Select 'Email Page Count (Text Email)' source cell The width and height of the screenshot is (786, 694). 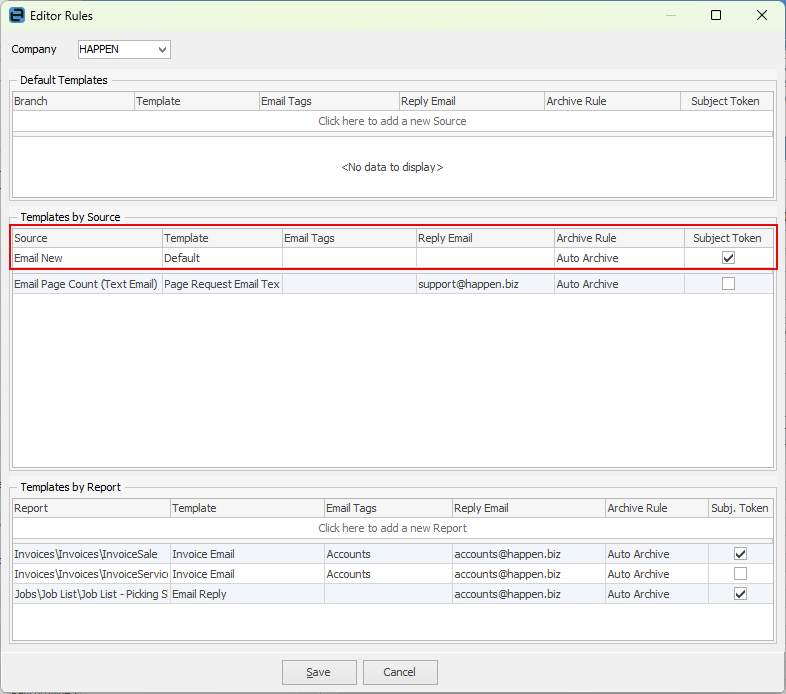pyautogui.click(x=88, y=284)
